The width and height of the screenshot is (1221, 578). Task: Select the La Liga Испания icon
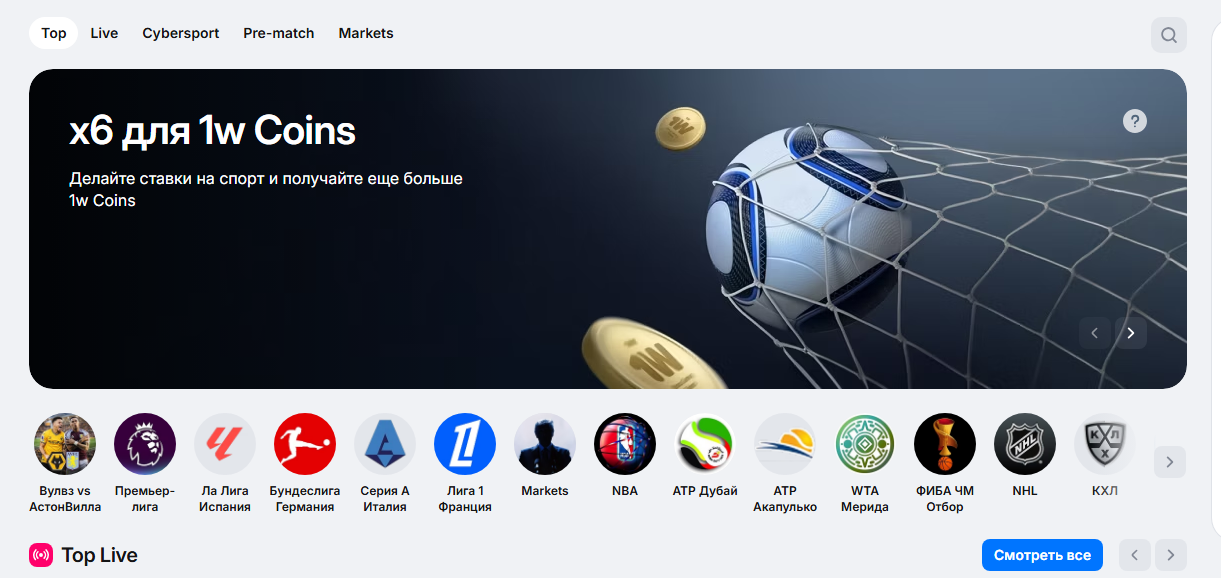tap(225, 444)
